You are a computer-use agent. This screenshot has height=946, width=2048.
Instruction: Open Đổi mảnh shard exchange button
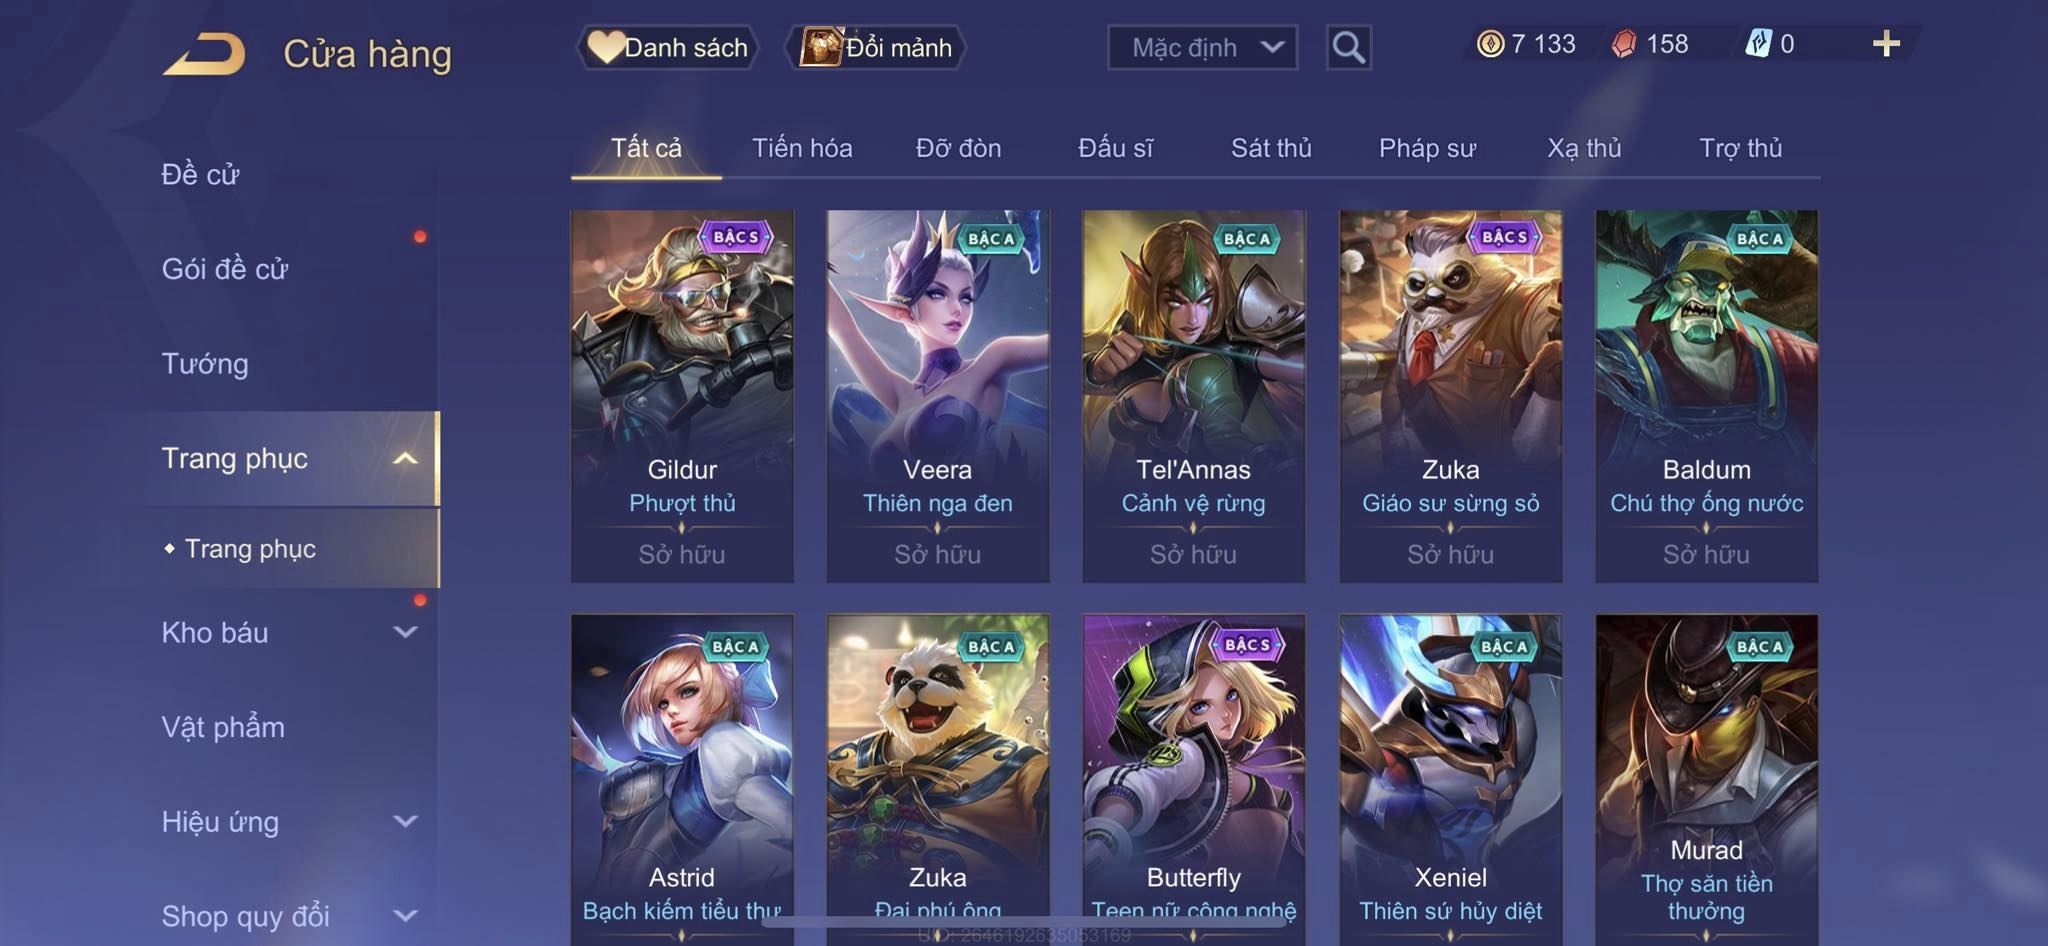pos(876,47)
